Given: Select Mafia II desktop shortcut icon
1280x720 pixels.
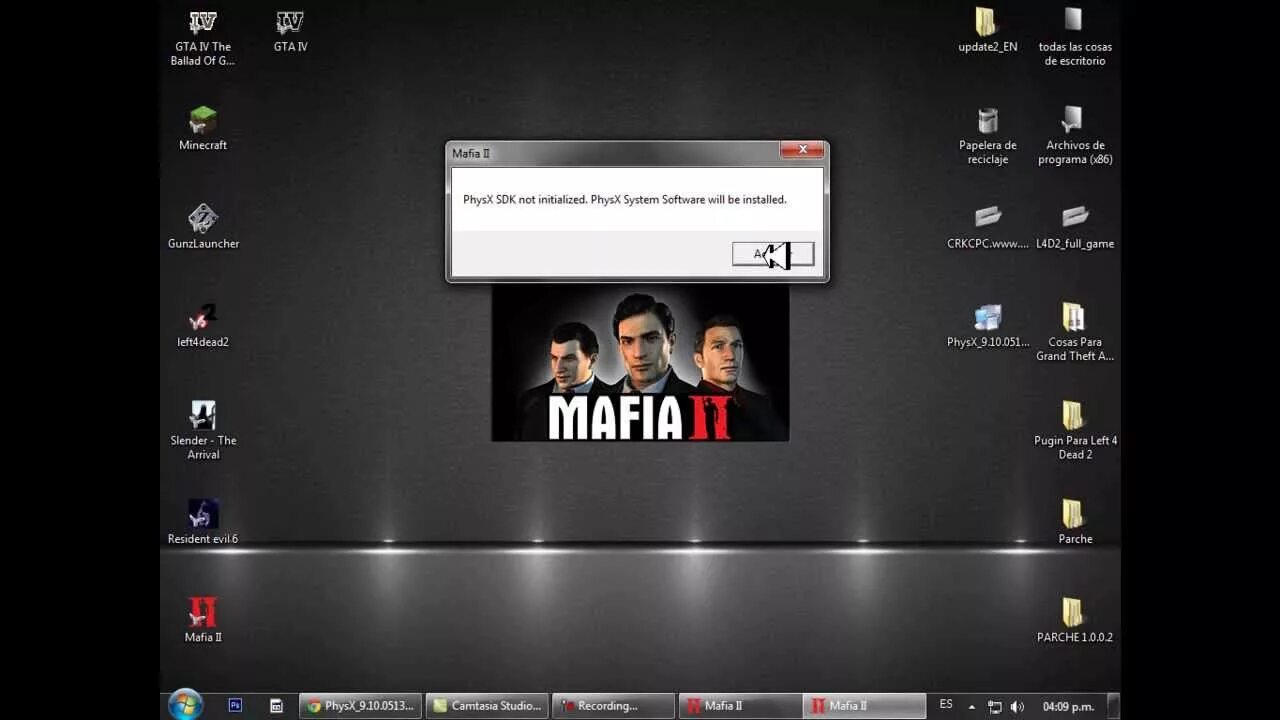Looking at the screenshot, I should [x=203, y=620].
